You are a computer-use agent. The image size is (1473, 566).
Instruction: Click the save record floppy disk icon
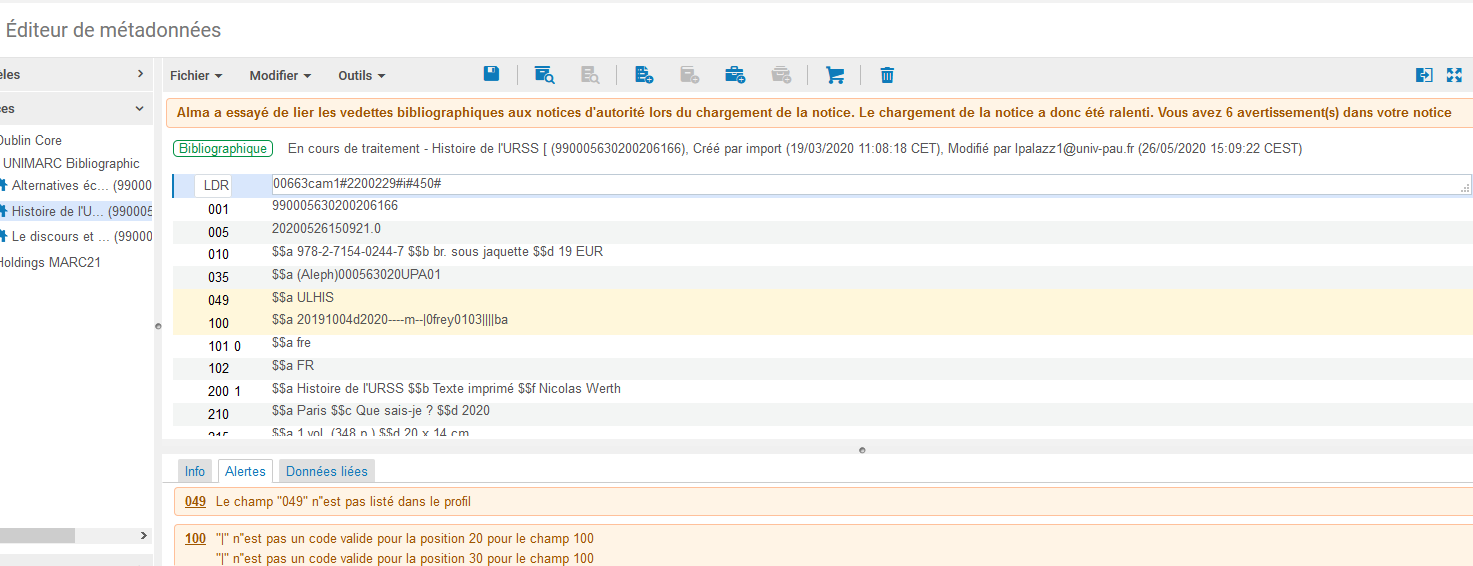coord(491,74)
